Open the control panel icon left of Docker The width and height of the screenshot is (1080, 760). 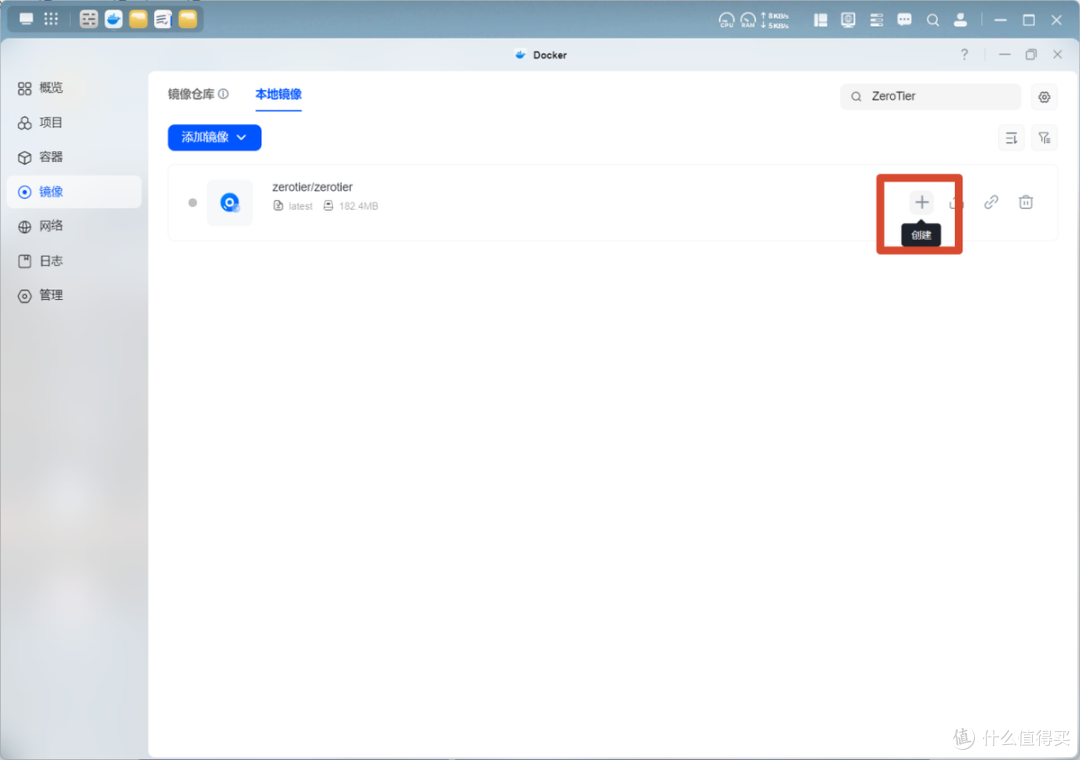(89, 19)
